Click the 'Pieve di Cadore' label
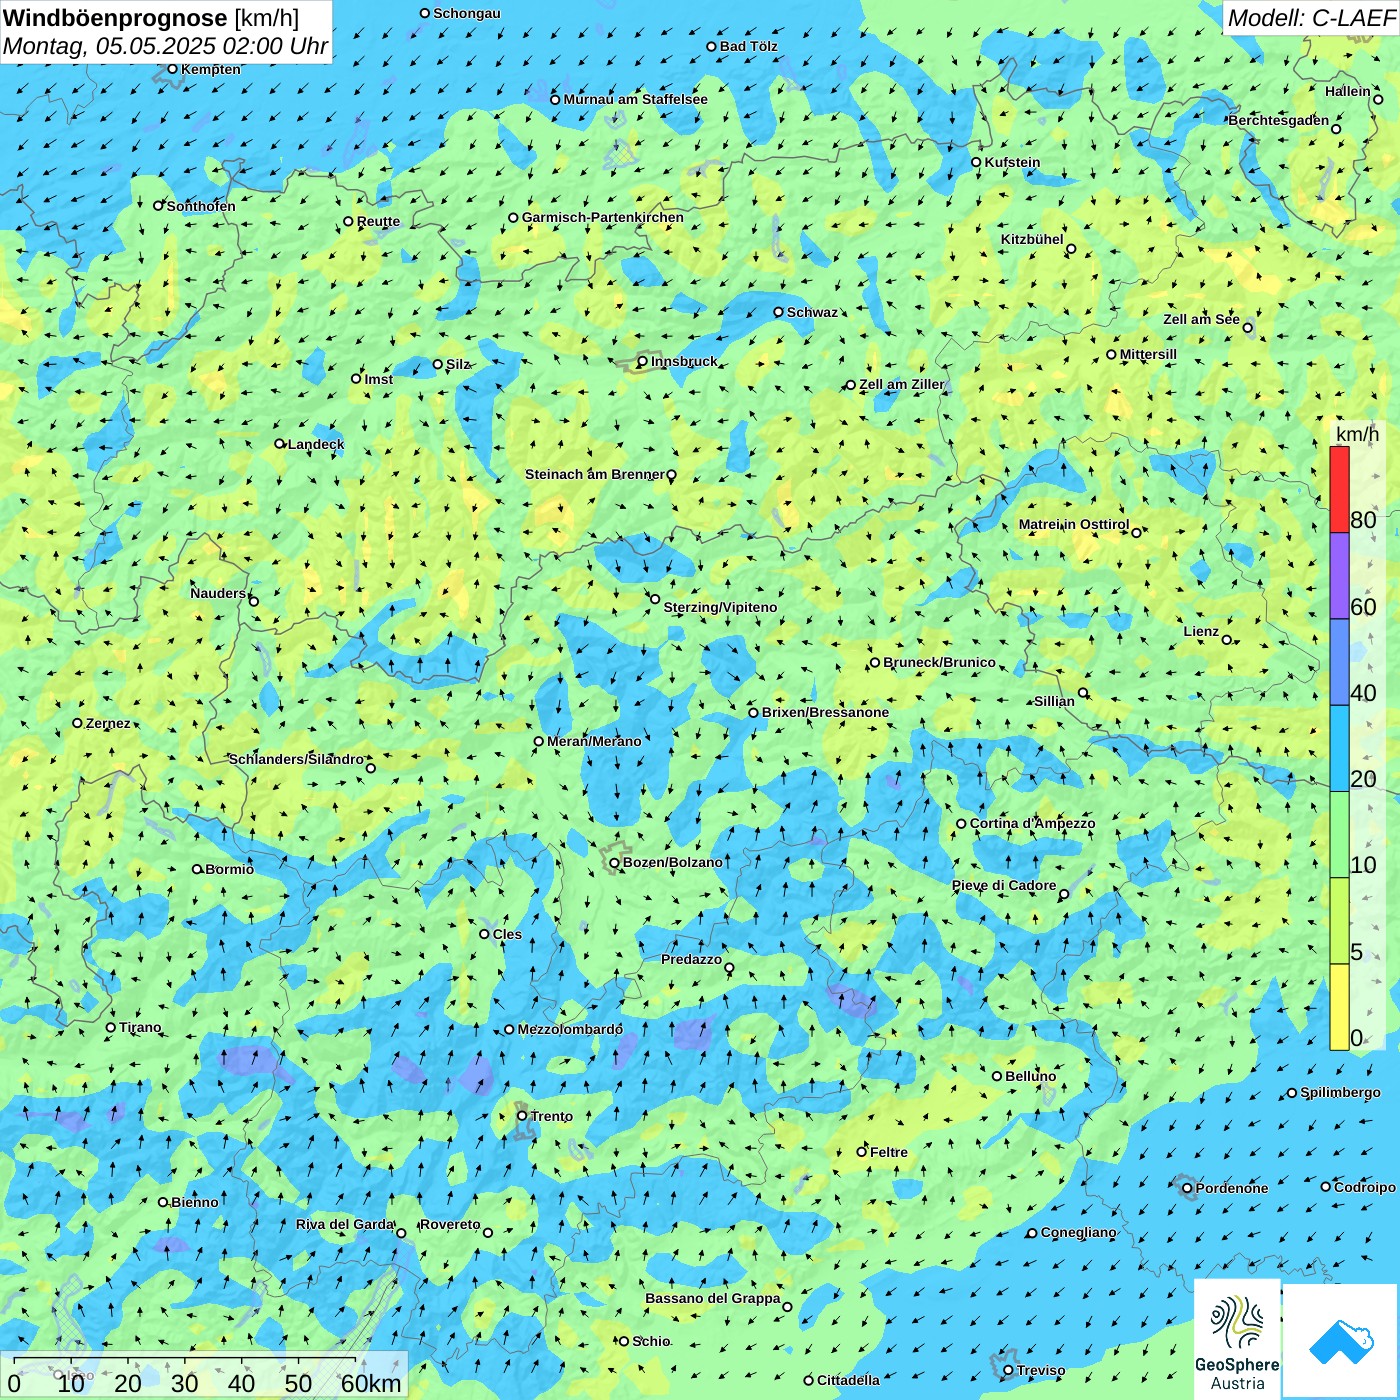 [1004, 885]
